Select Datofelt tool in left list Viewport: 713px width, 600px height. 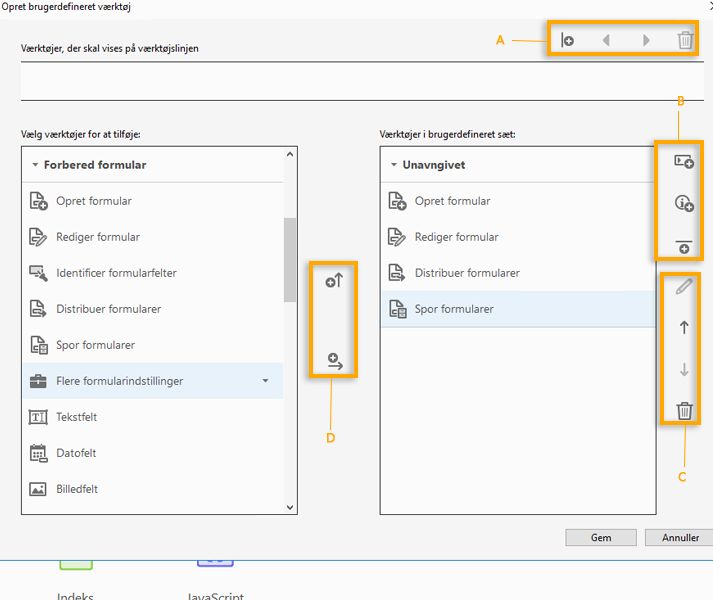[76, 453]
